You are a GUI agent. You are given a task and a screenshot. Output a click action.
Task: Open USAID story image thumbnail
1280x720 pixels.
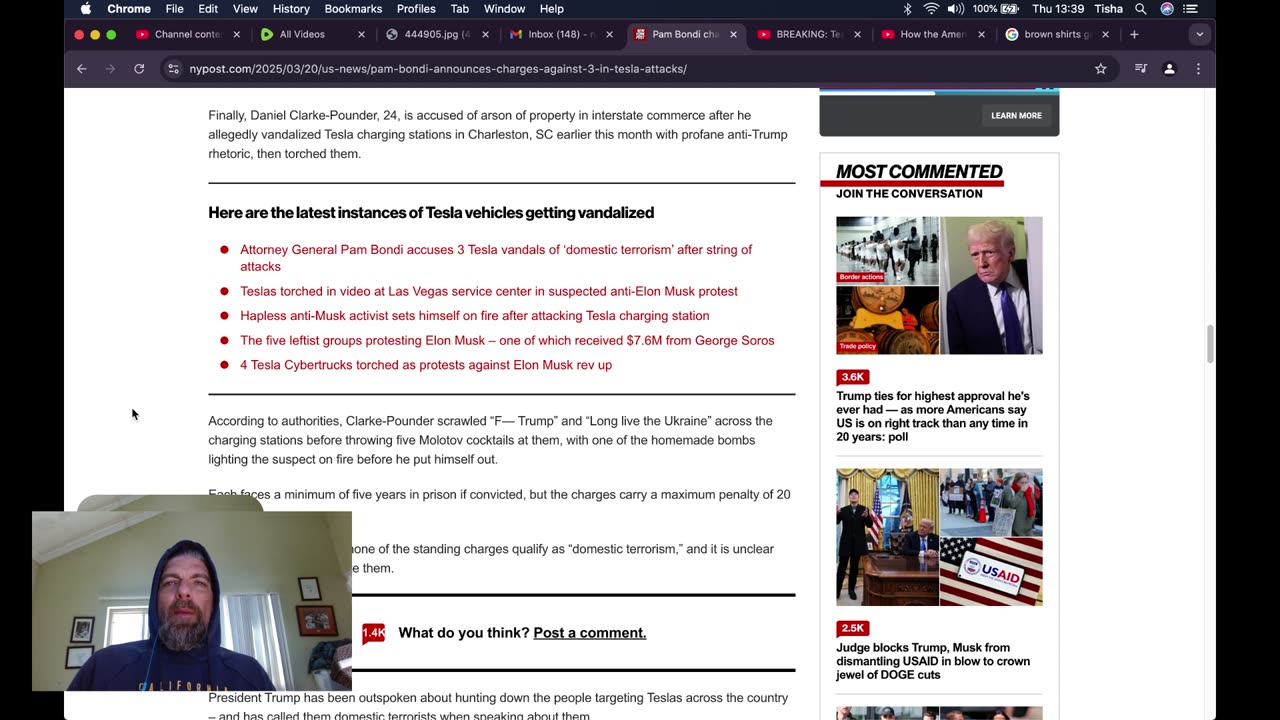click(939, 537)
